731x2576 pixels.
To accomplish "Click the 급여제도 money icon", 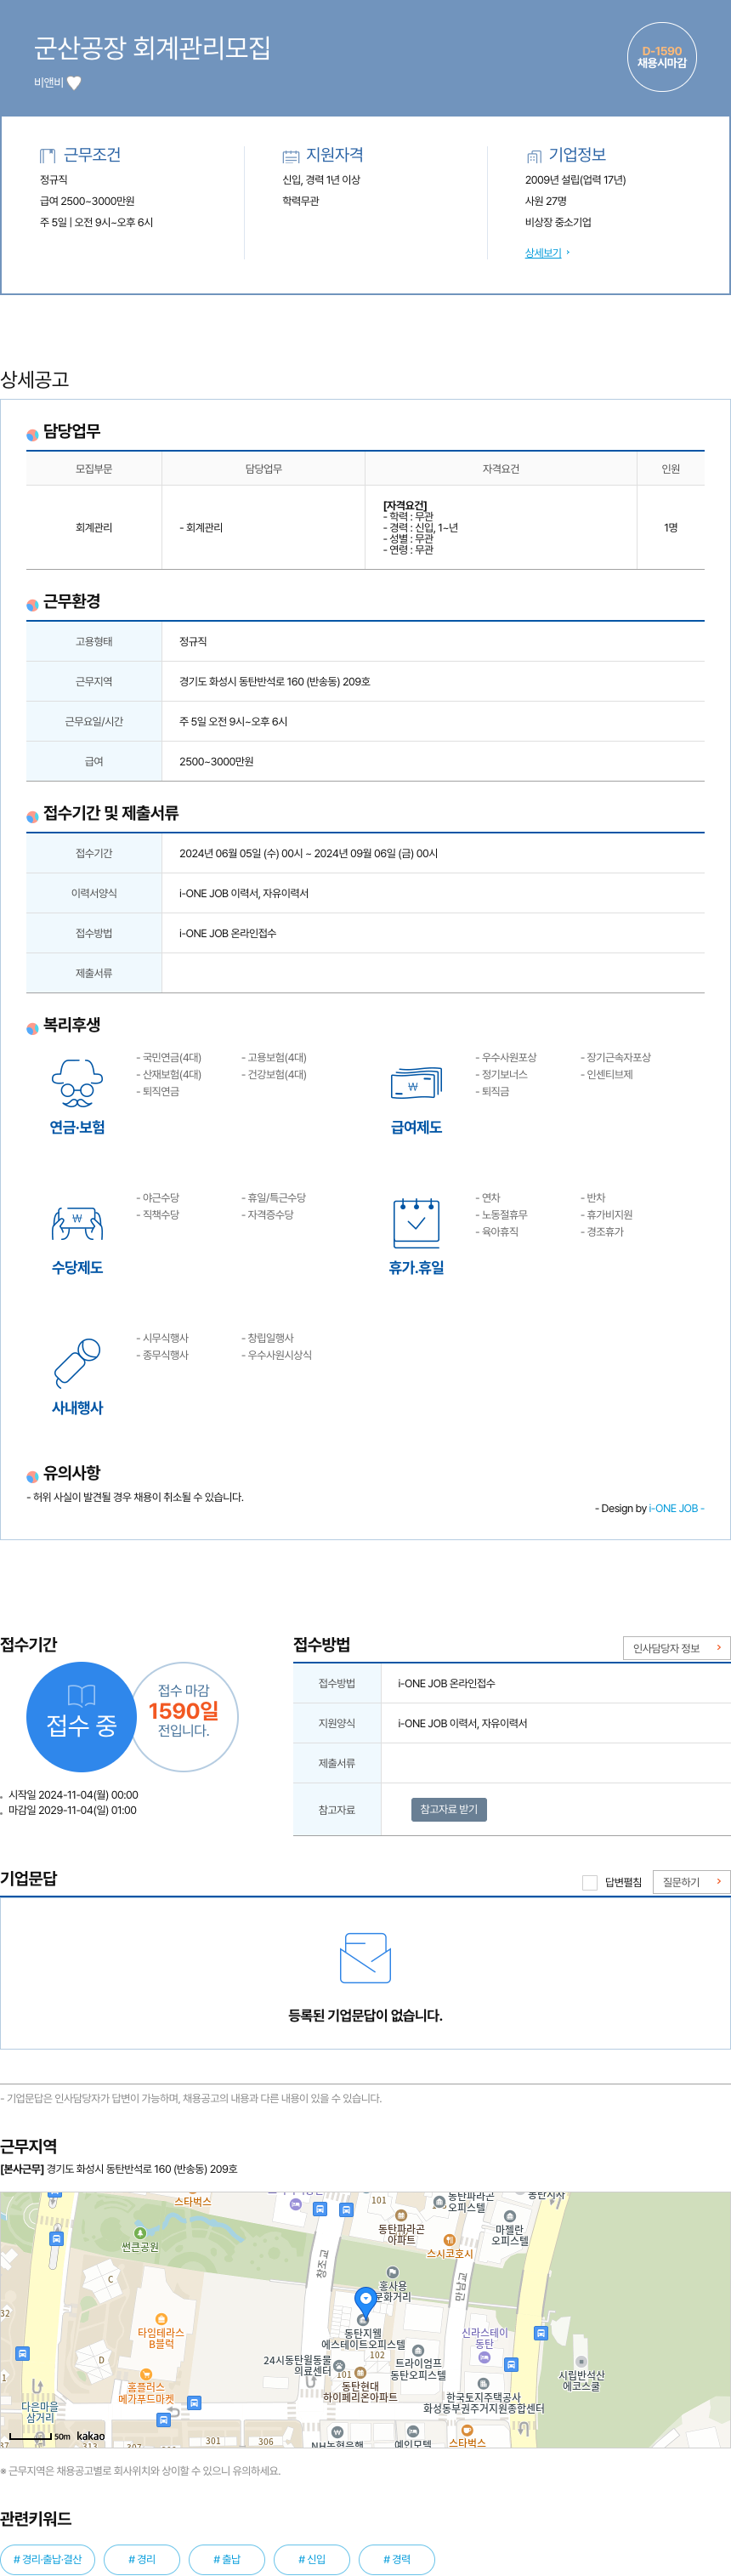I will (416, 1083).
